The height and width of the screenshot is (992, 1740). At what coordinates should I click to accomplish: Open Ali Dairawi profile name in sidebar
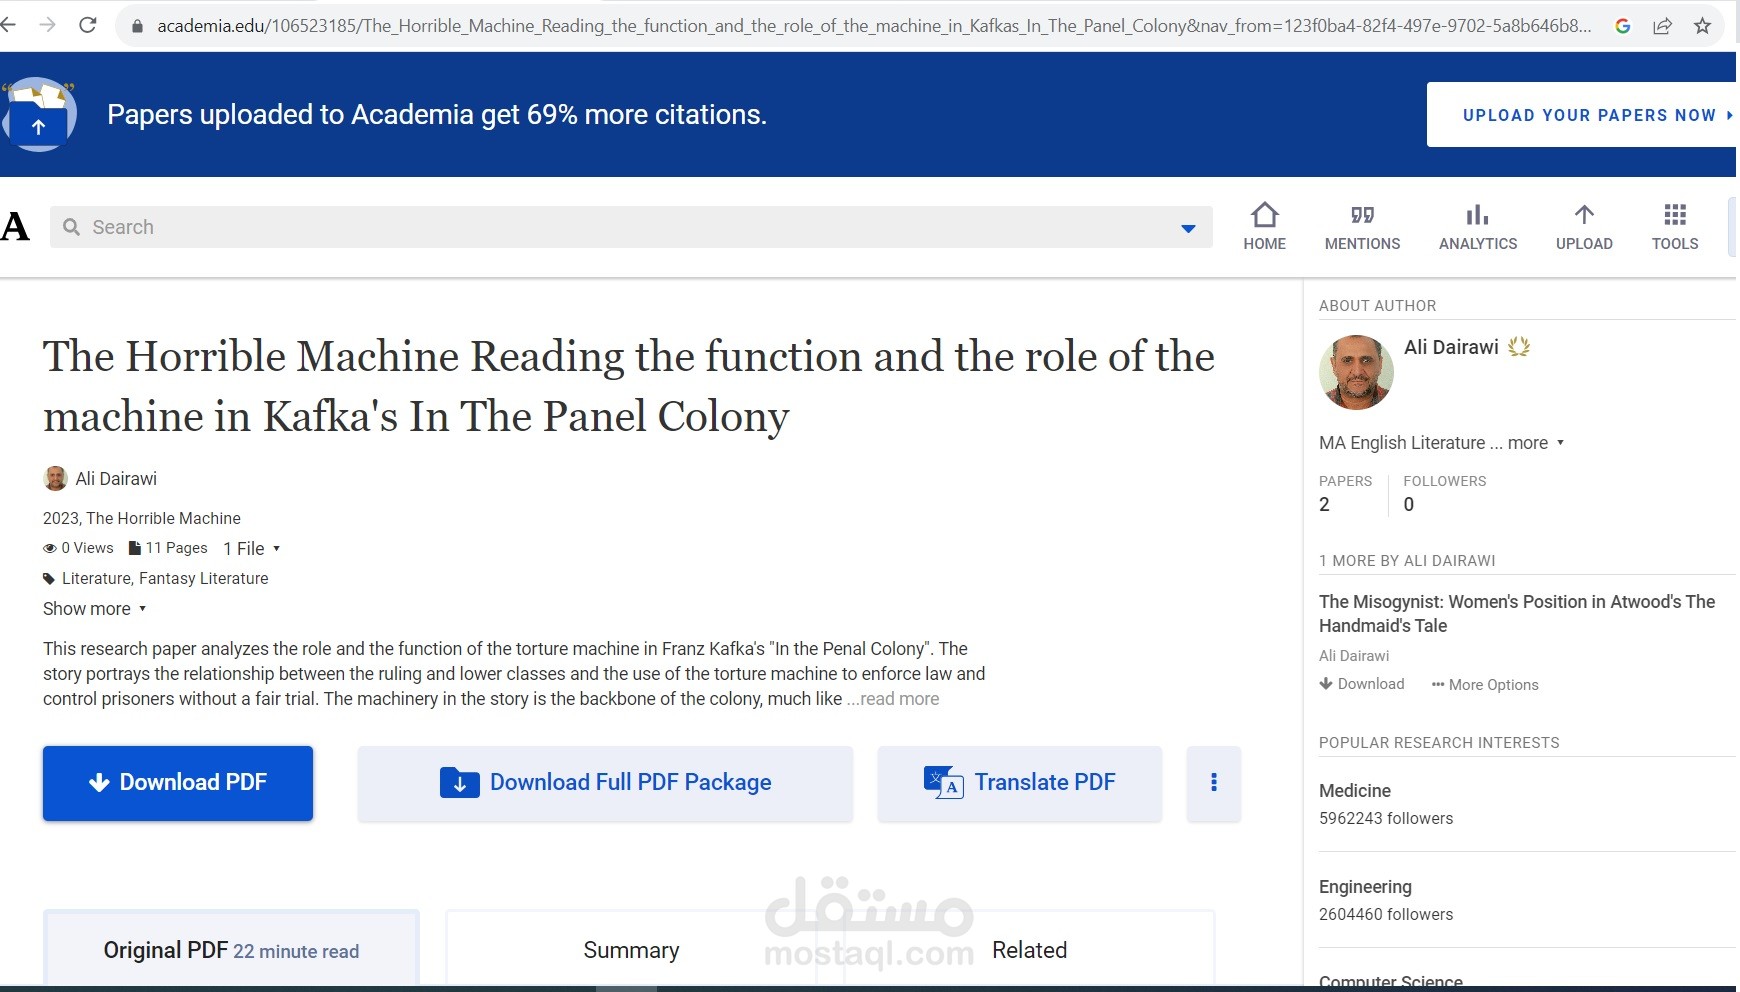click(x=1451, y=347)
